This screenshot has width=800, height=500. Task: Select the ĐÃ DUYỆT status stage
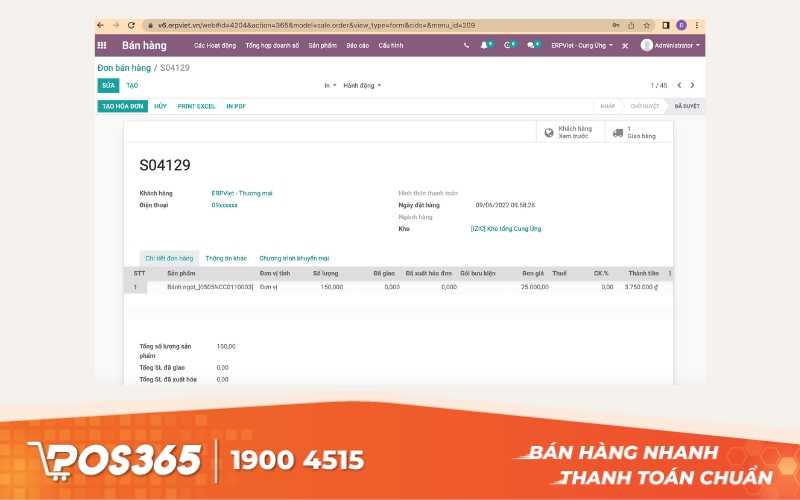687,106
